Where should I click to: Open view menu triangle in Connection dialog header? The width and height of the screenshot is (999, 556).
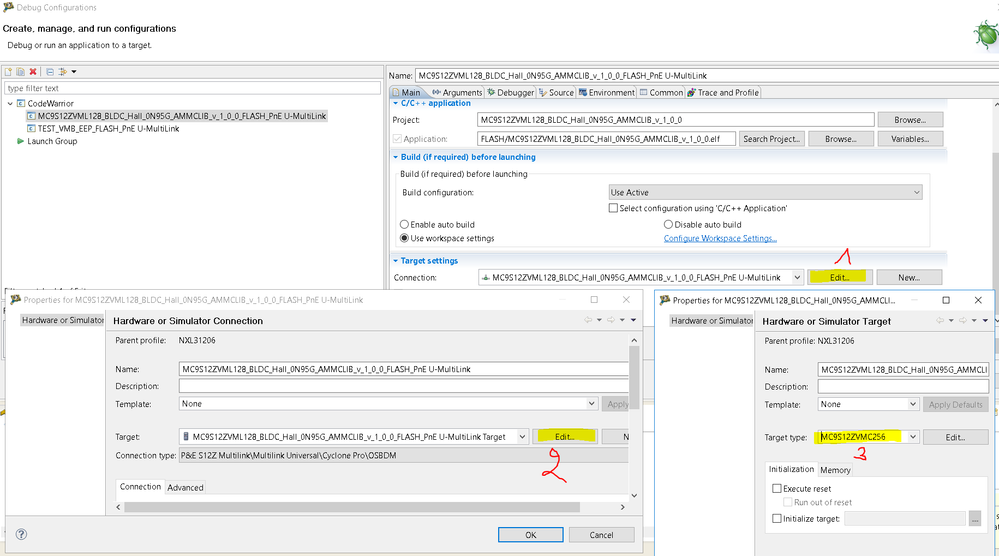click(633, 320)
